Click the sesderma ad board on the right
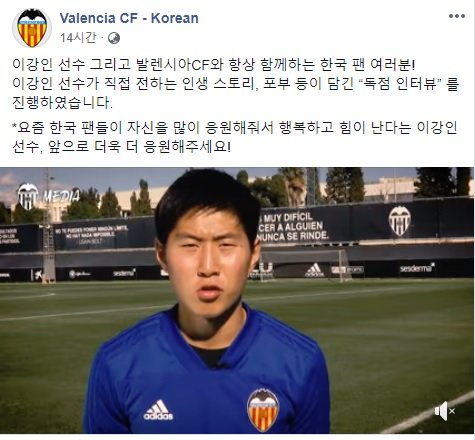The height and width of the screenshot is (440, 475). point(417,268)
